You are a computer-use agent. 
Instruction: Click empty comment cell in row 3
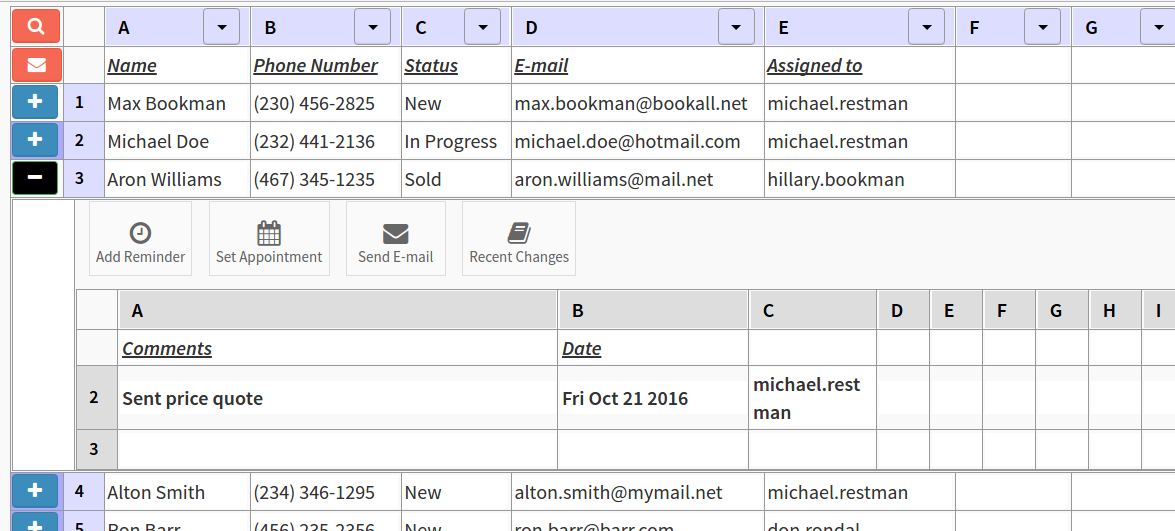click(x=337, y=450)
